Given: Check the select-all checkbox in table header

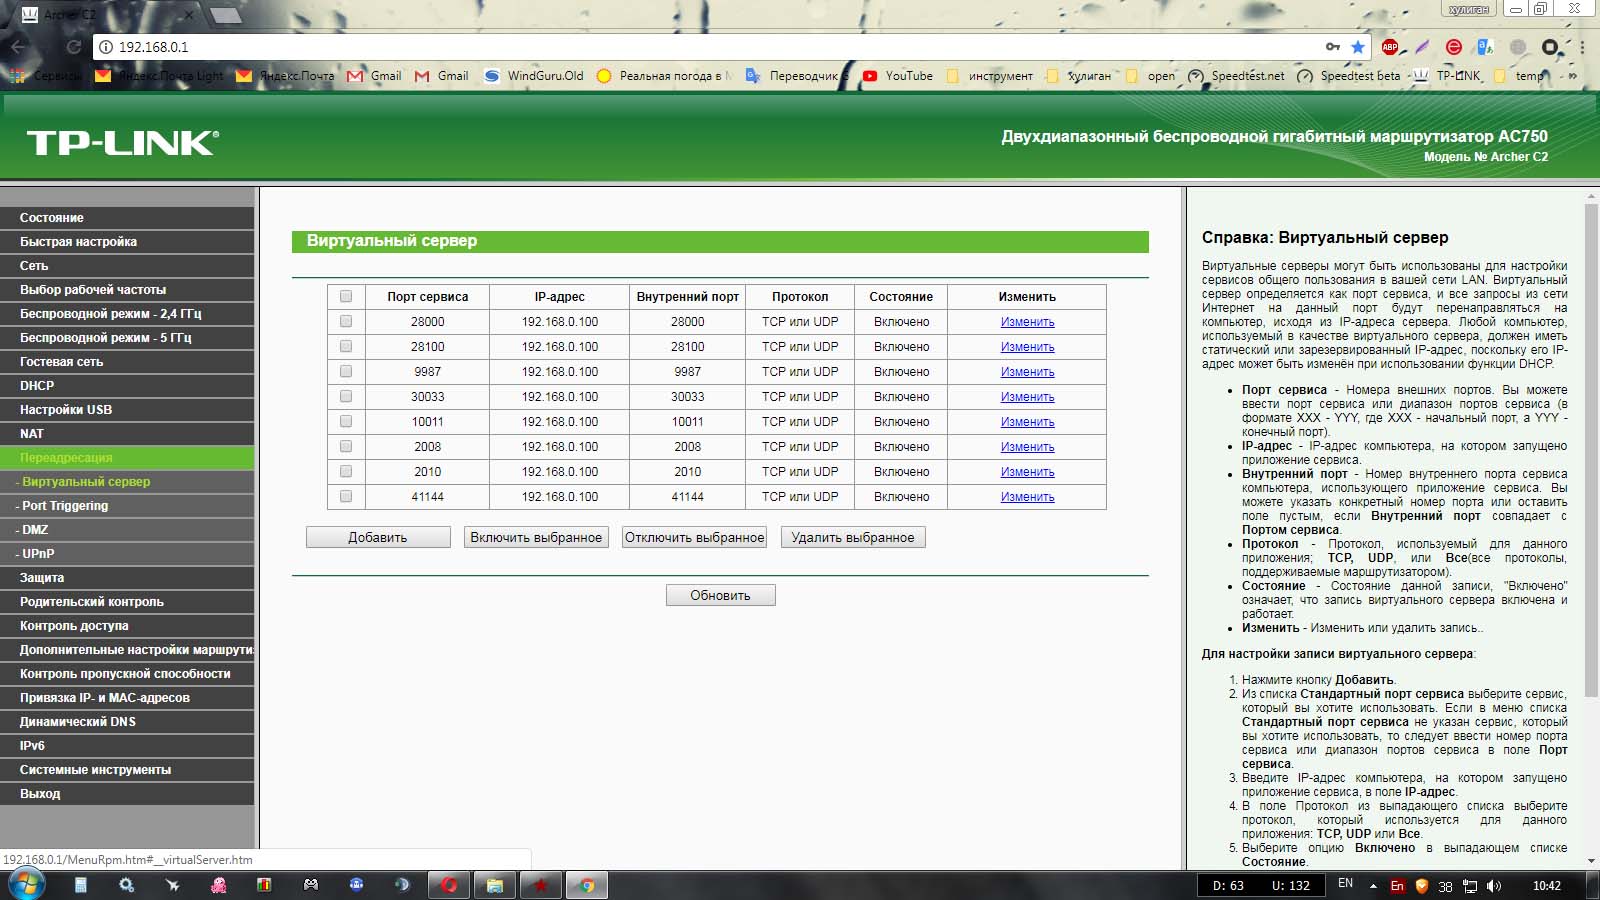Looking at the screenshot, I should click(346, 297).
